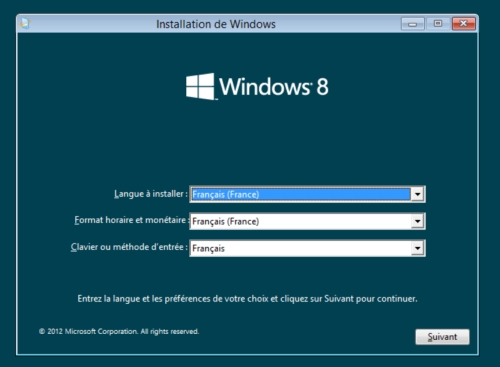Viewport: 500px width, 367px height.
Task: Expand Clavier ou méthode d'entrée dropdown arrow
Action: (417, 248)
